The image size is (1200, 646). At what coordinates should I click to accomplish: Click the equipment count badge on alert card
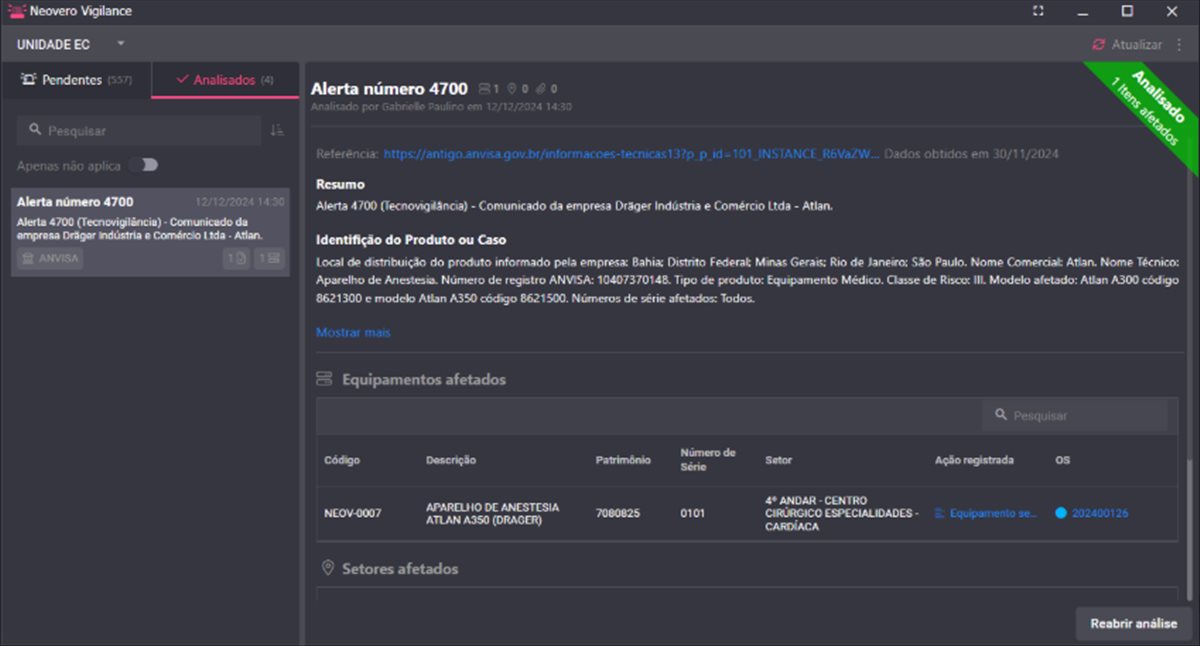[x=268, y=258]
